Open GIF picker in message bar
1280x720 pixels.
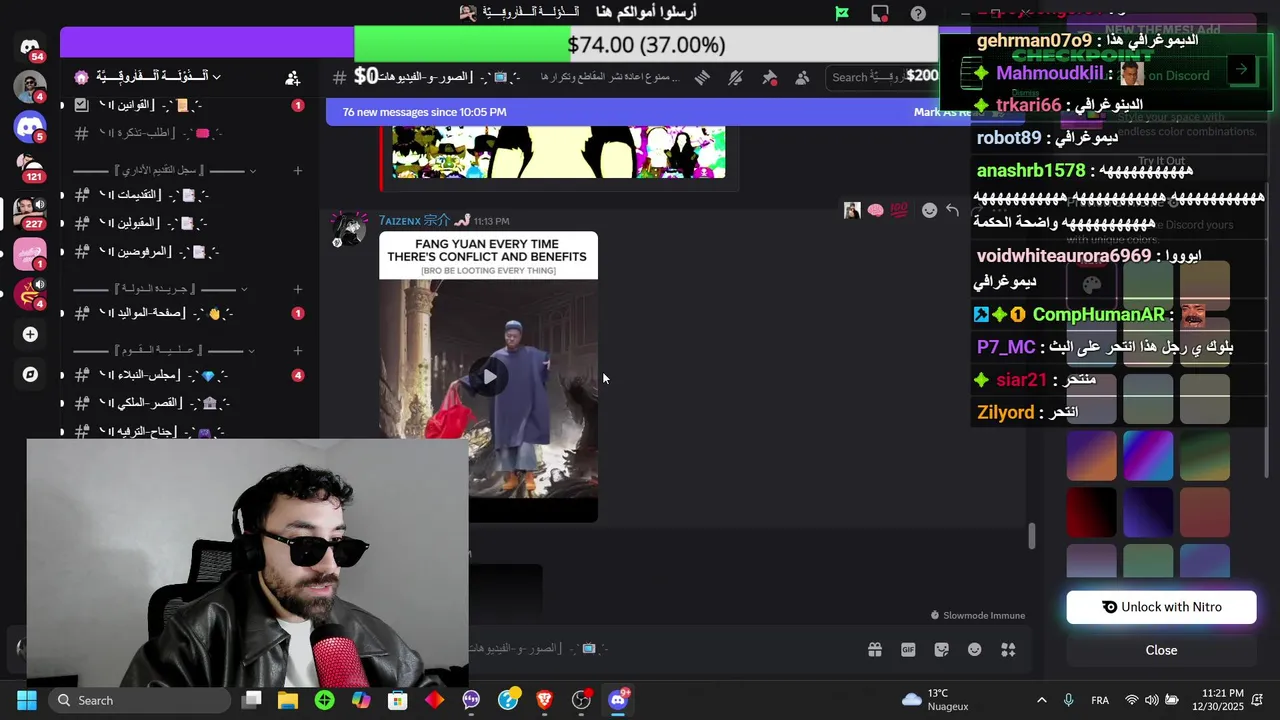click(908, 650)
